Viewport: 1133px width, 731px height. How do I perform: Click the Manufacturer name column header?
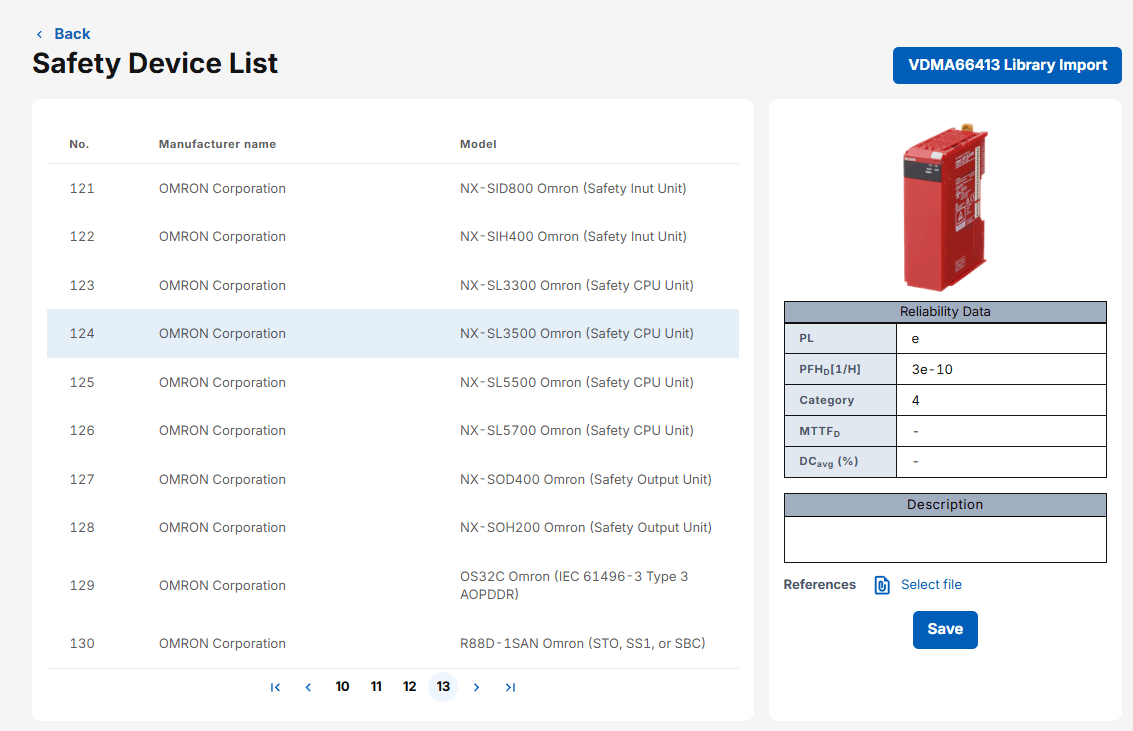coord(217,144)
